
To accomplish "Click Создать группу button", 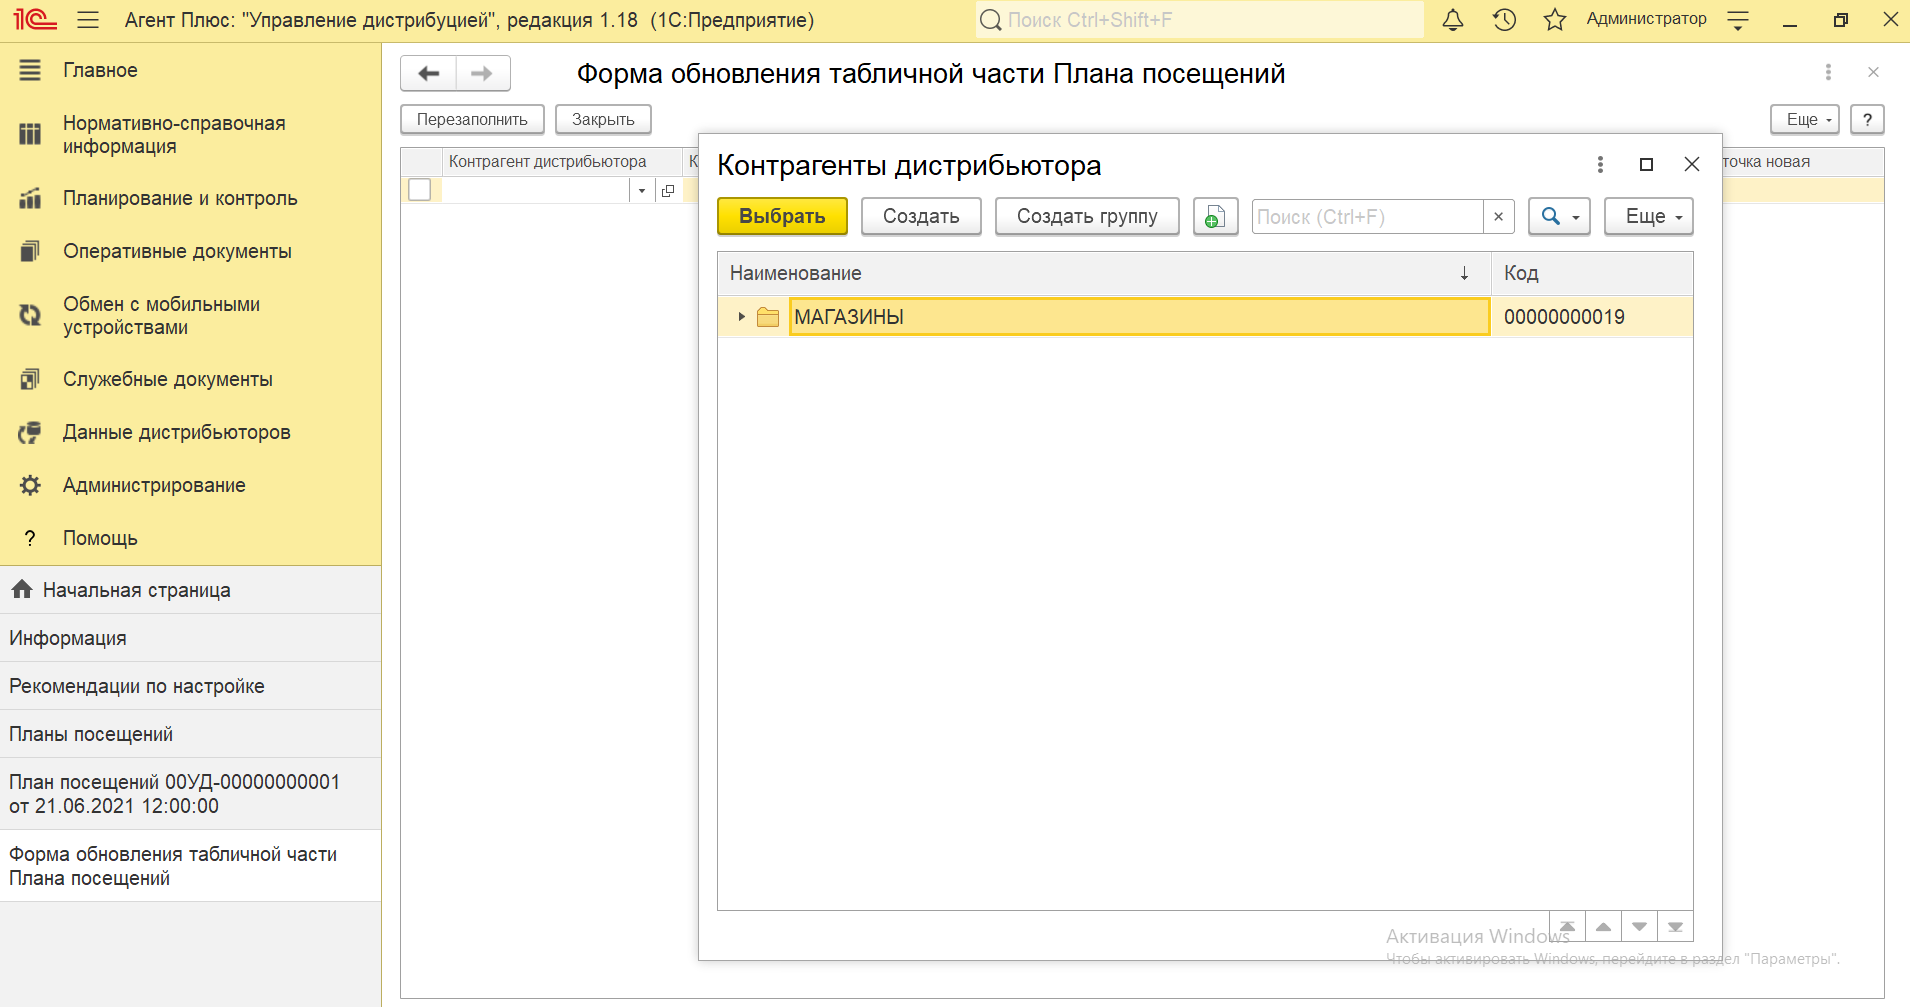I will 1087,216.
